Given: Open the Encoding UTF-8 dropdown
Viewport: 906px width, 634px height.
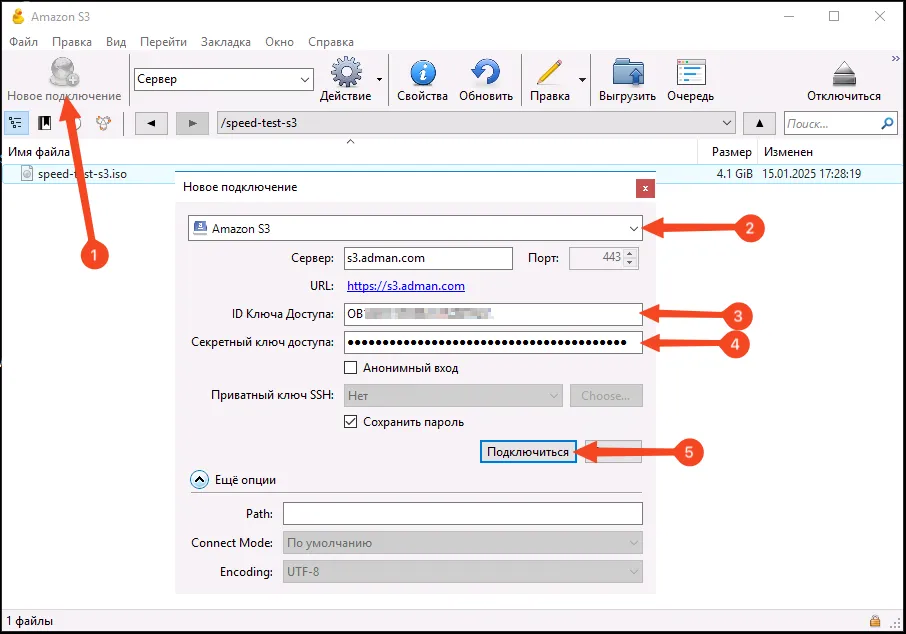Looking at the screenshot, I should (462, 572).
